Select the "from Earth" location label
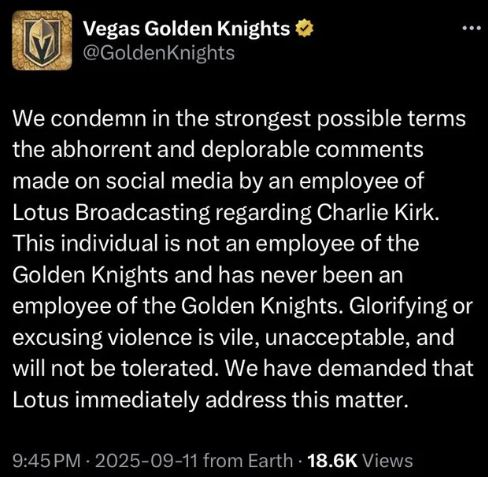 [248, 461]
